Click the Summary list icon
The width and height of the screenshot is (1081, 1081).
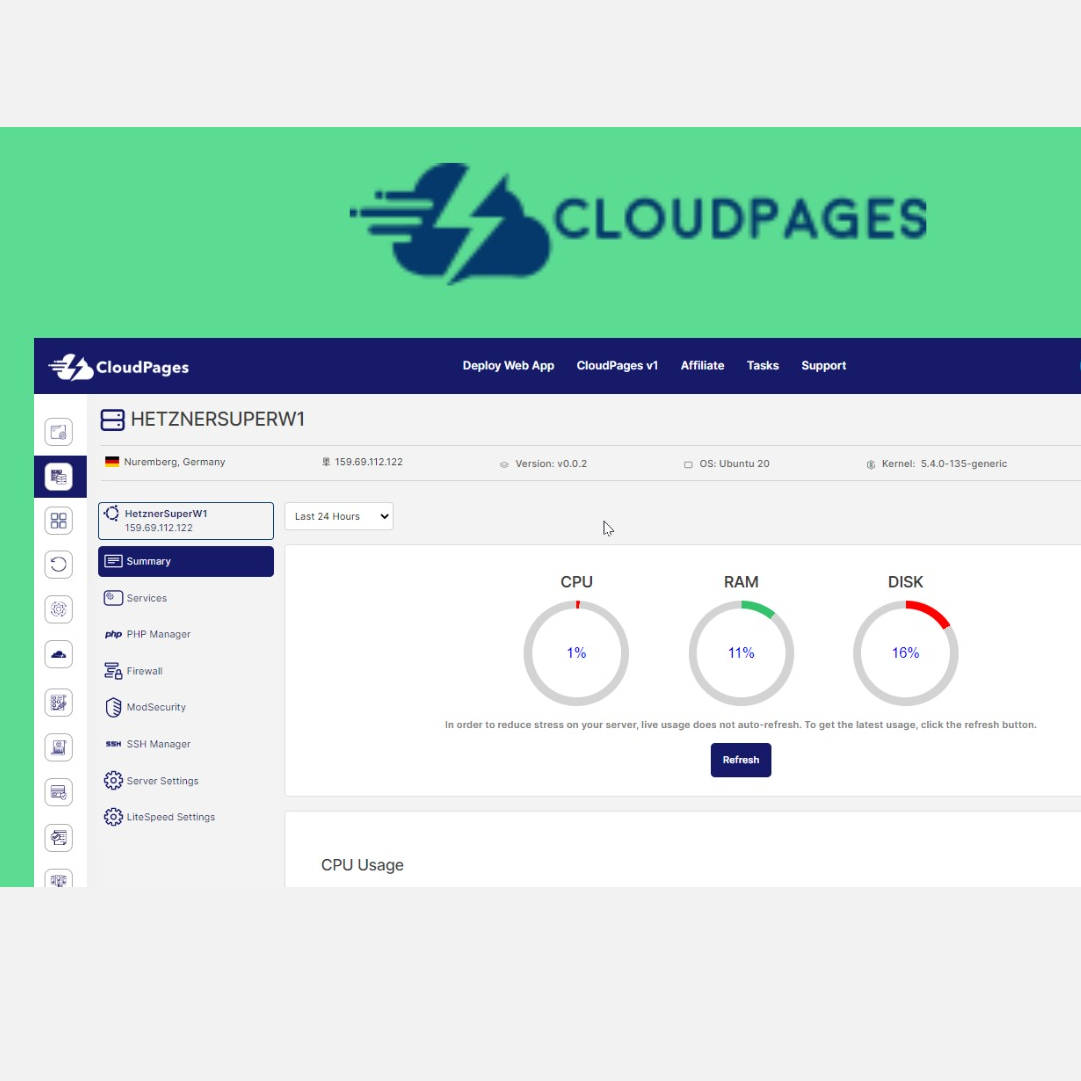pos(113,561)
